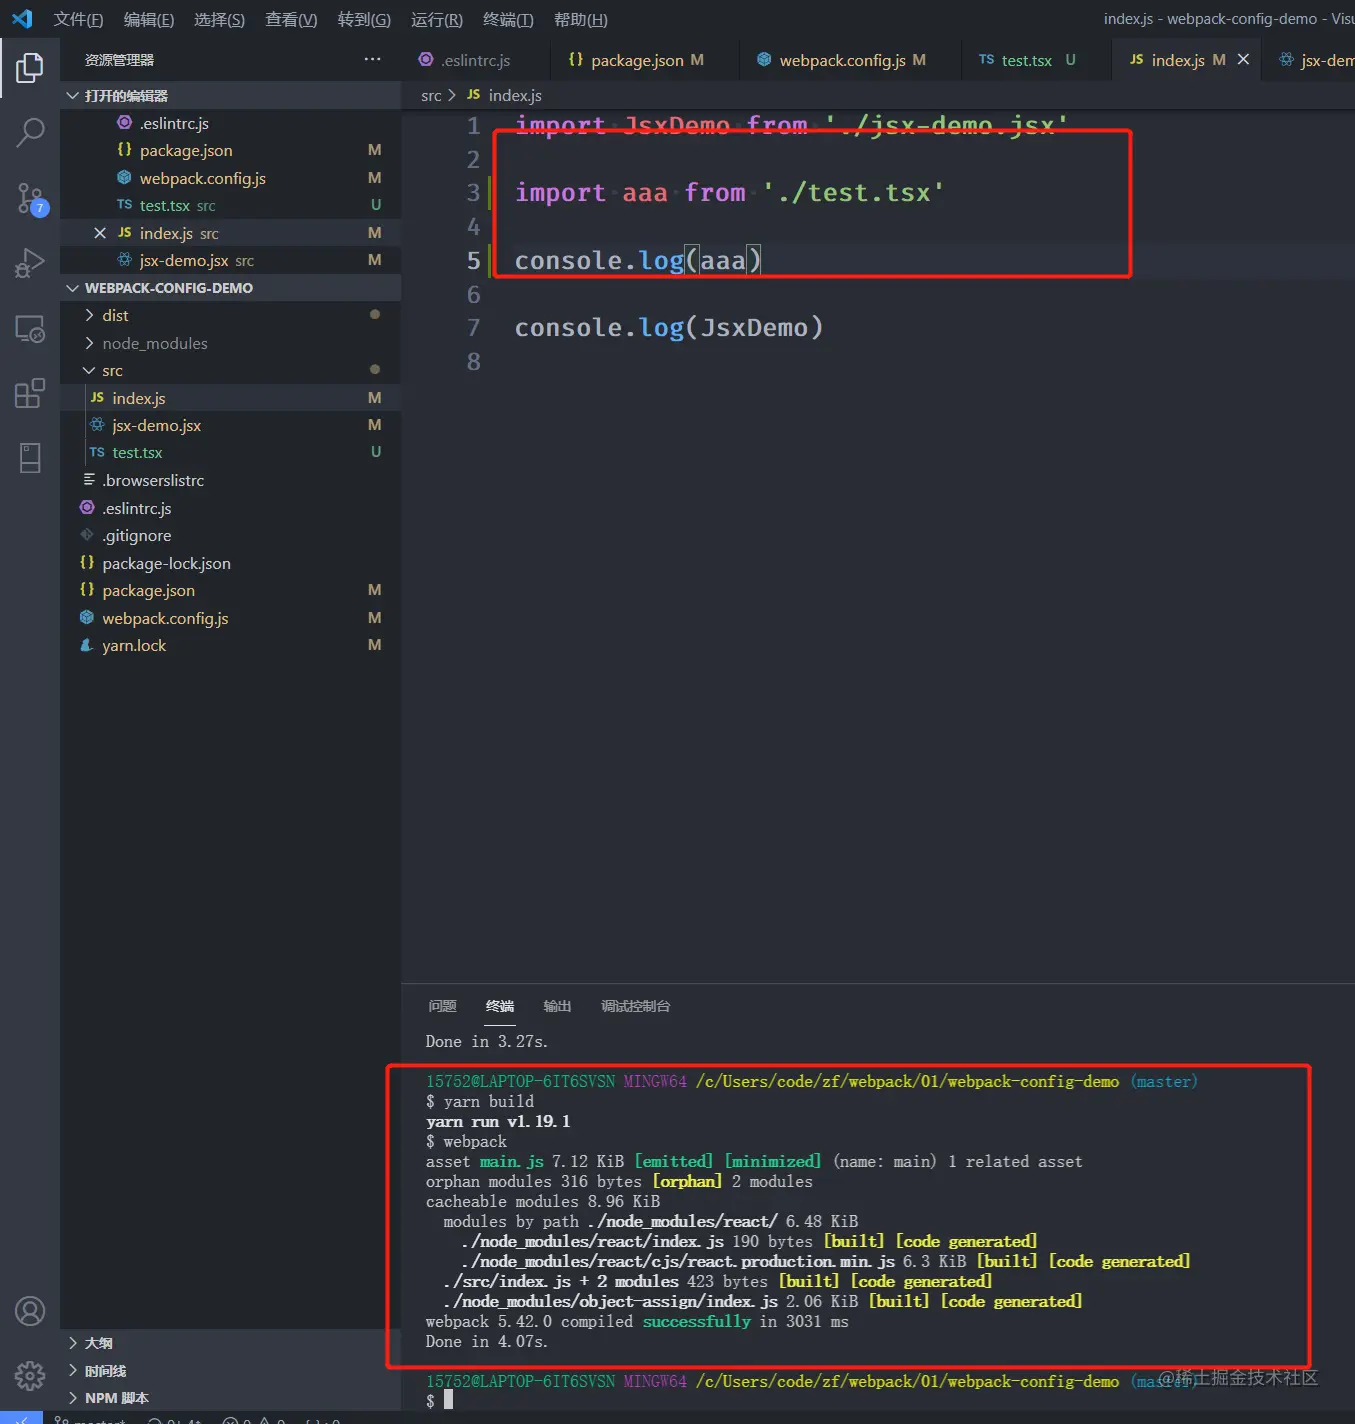This screenshot has height=1424, width=1355.
Task: Switch to the package.json editor tab
Action: [643, 60]
